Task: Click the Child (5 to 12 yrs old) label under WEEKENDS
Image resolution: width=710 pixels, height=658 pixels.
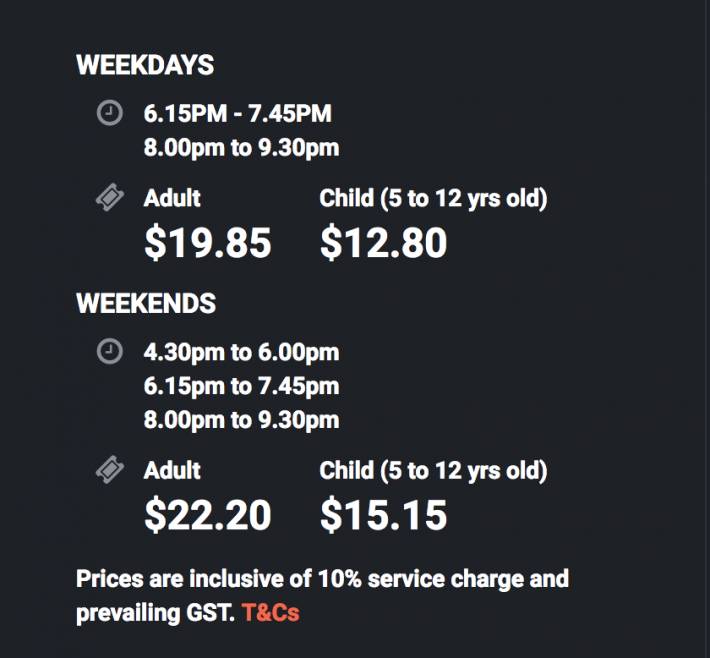Action: point(433,470)
